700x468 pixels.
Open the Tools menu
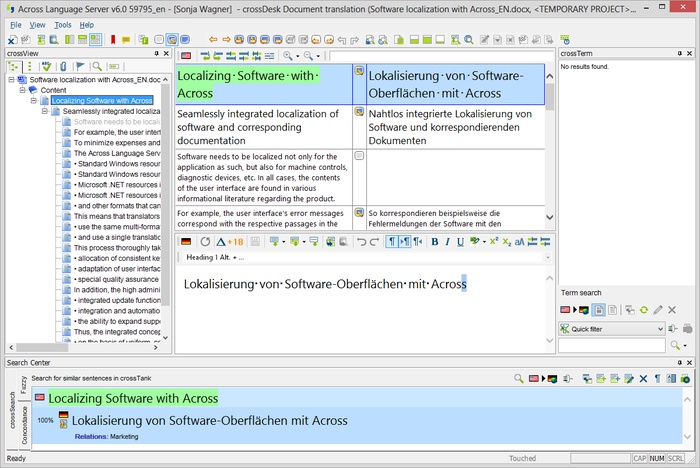click(63, 25)
